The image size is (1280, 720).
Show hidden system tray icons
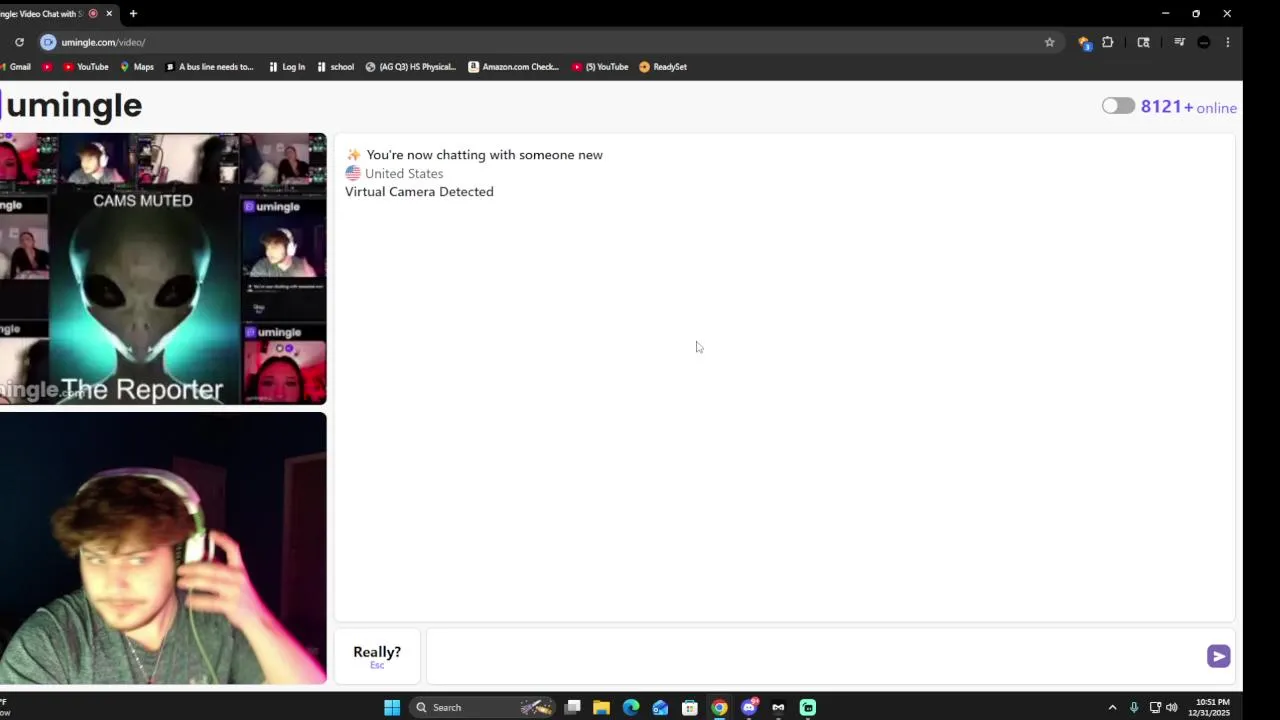point(1112,707)
